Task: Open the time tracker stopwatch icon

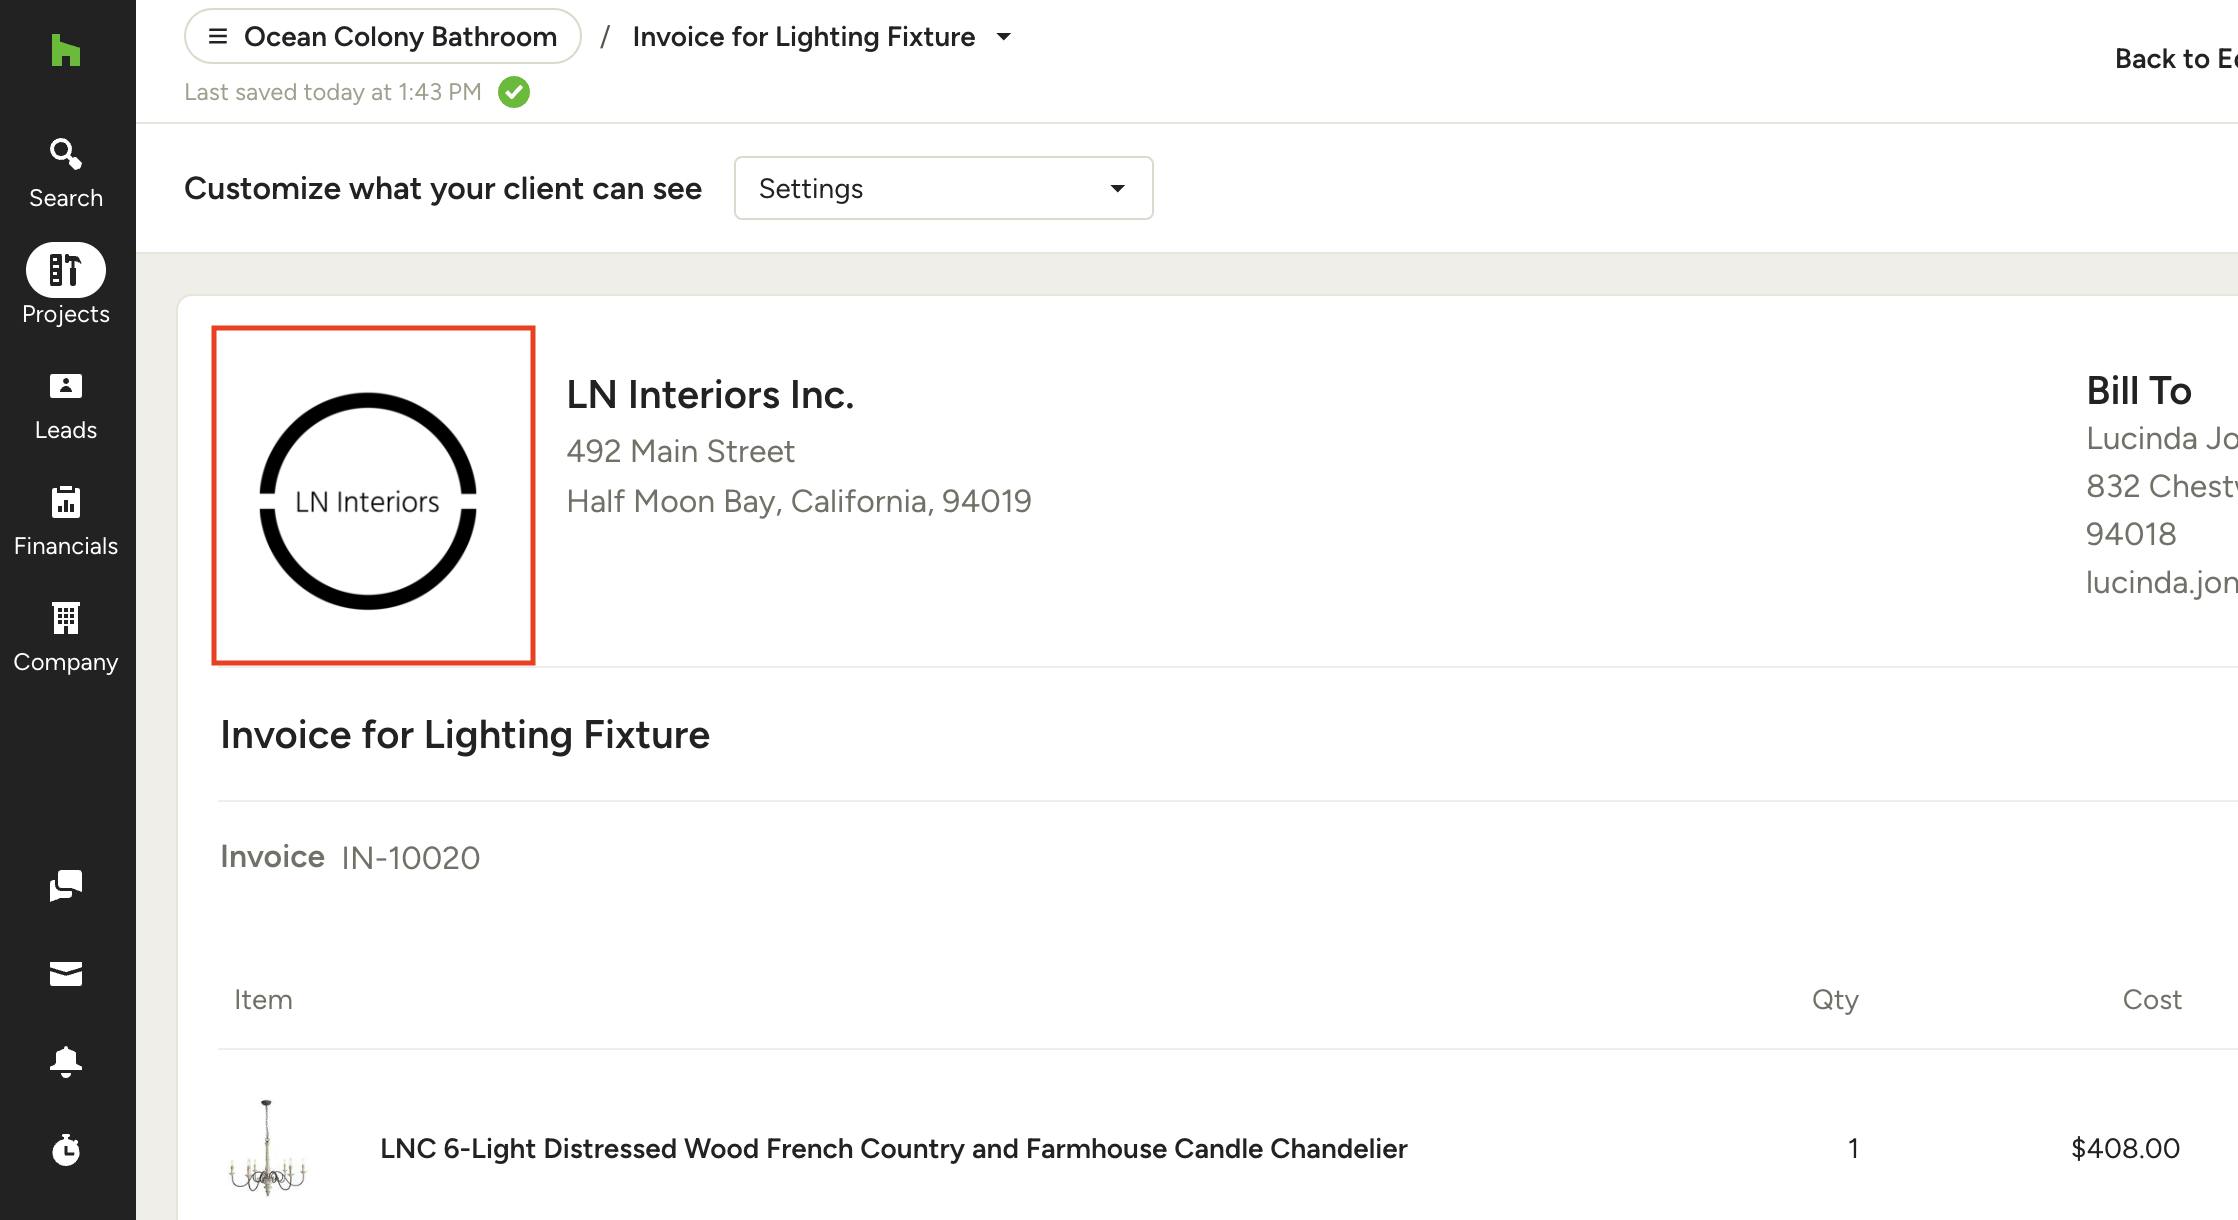Action: coord(66,1150)
